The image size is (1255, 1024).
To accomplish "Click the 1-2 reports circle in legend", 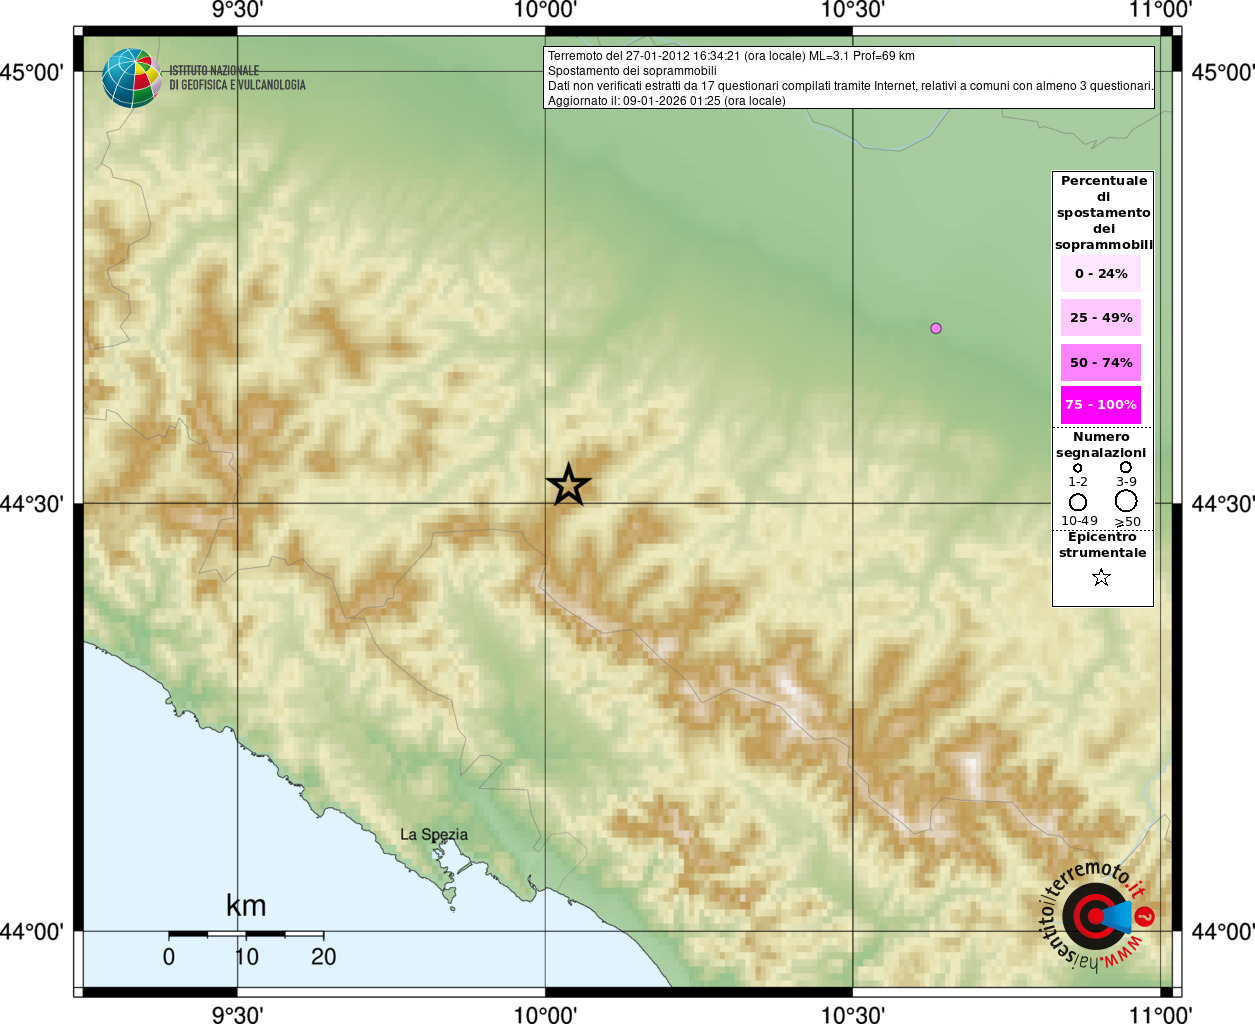I will 1077,468.
